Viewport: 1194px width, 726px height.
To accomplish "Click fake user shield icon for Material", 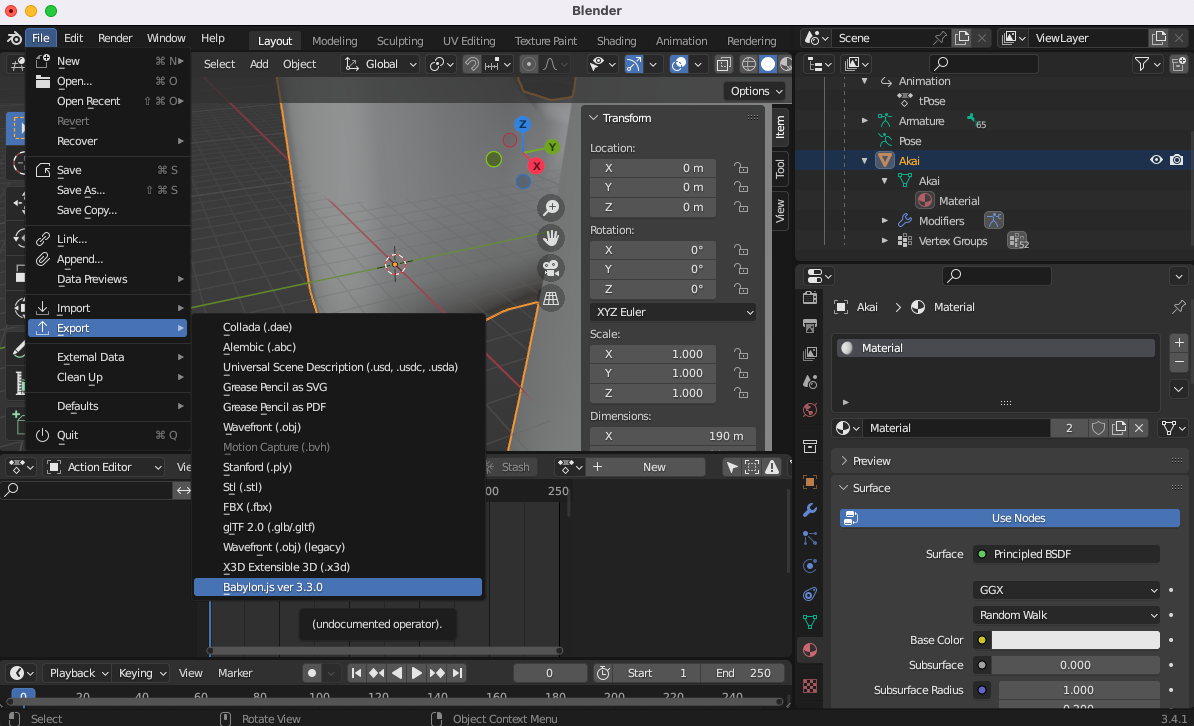I will [x=1098, y=428].
